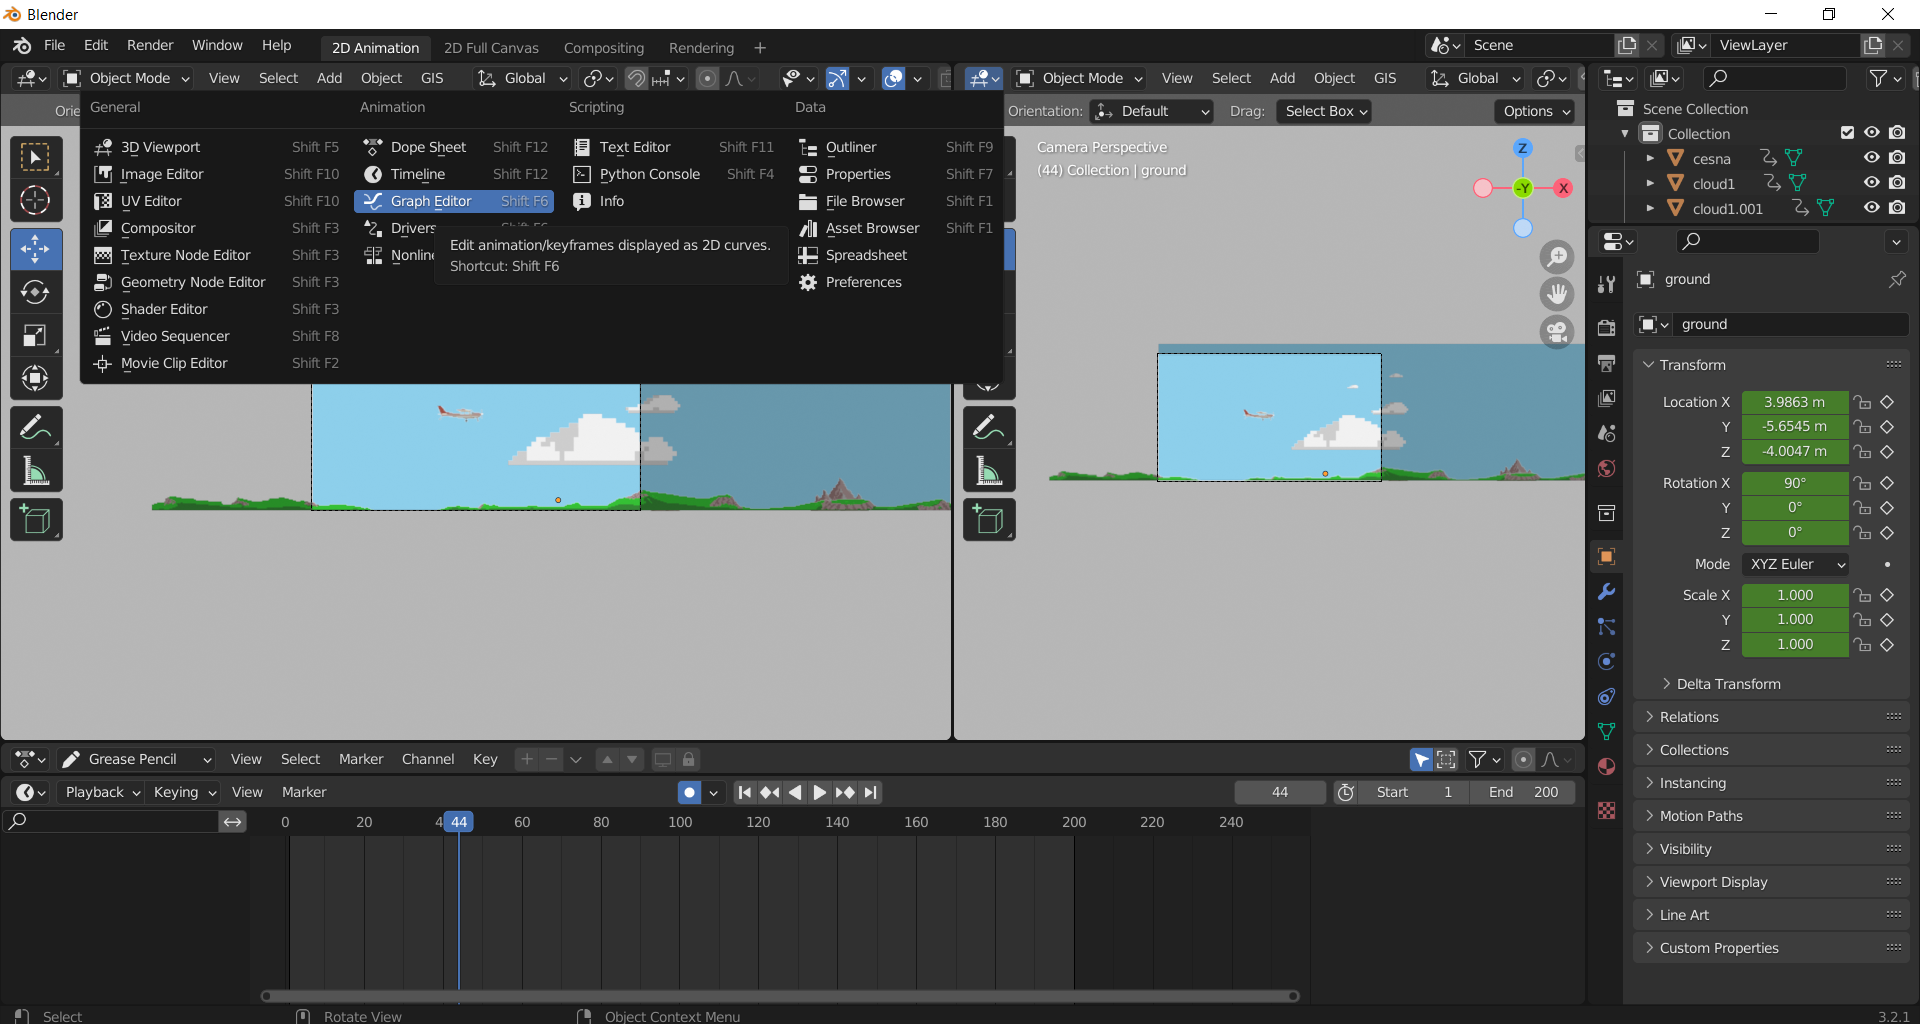This screenshot has width=1920, height=1024.
Task: Uncheck the Collection exclude checkbox
Action: point(1847,133)
